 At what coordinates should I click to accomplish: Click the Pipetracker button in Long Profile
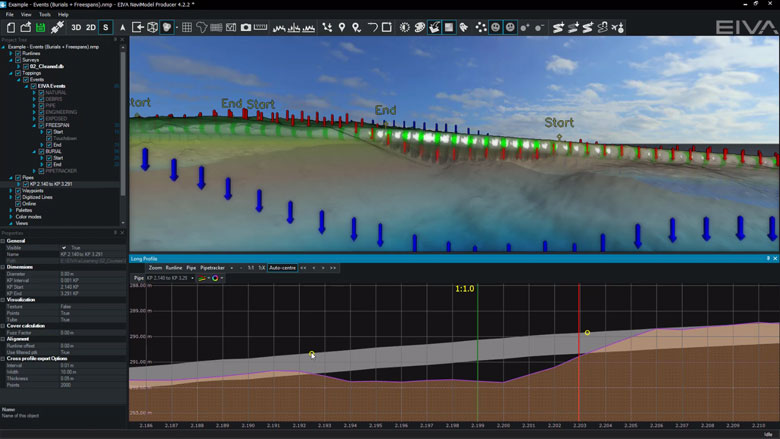pyautogui.click(x=212, y=268)
